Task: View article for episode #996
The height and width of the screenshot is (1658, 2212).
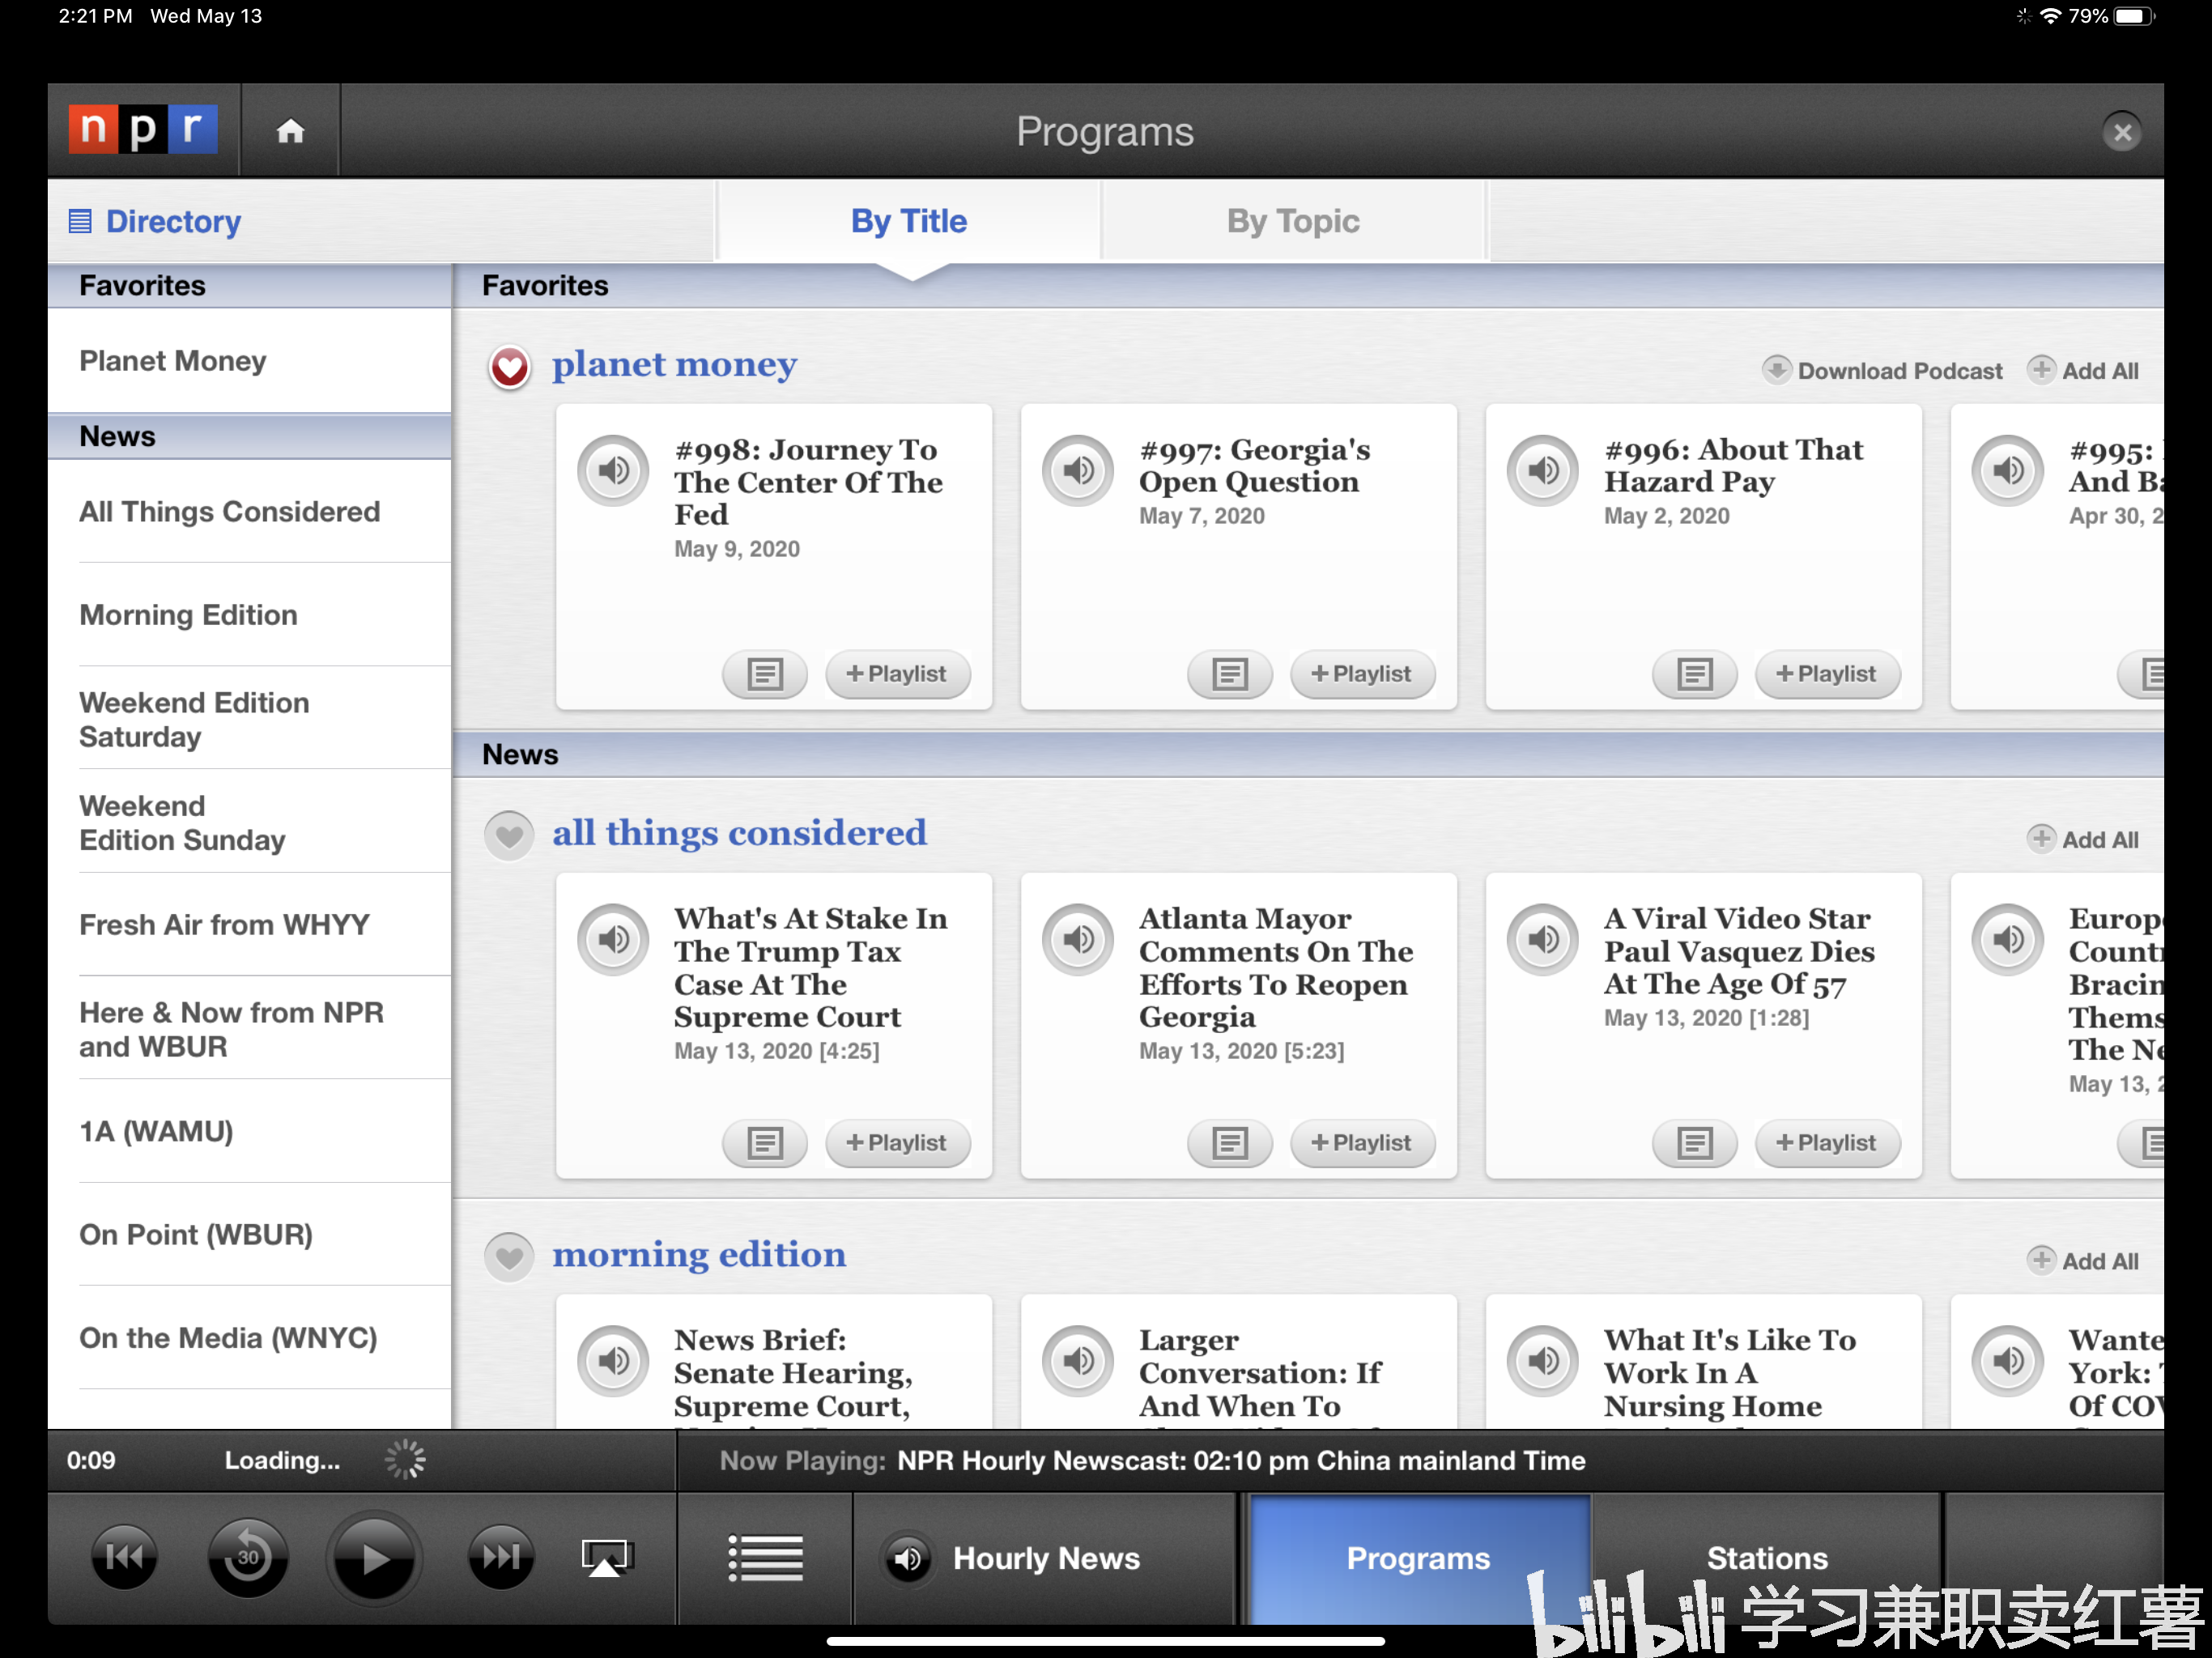Action: [x=1695, y=674]
